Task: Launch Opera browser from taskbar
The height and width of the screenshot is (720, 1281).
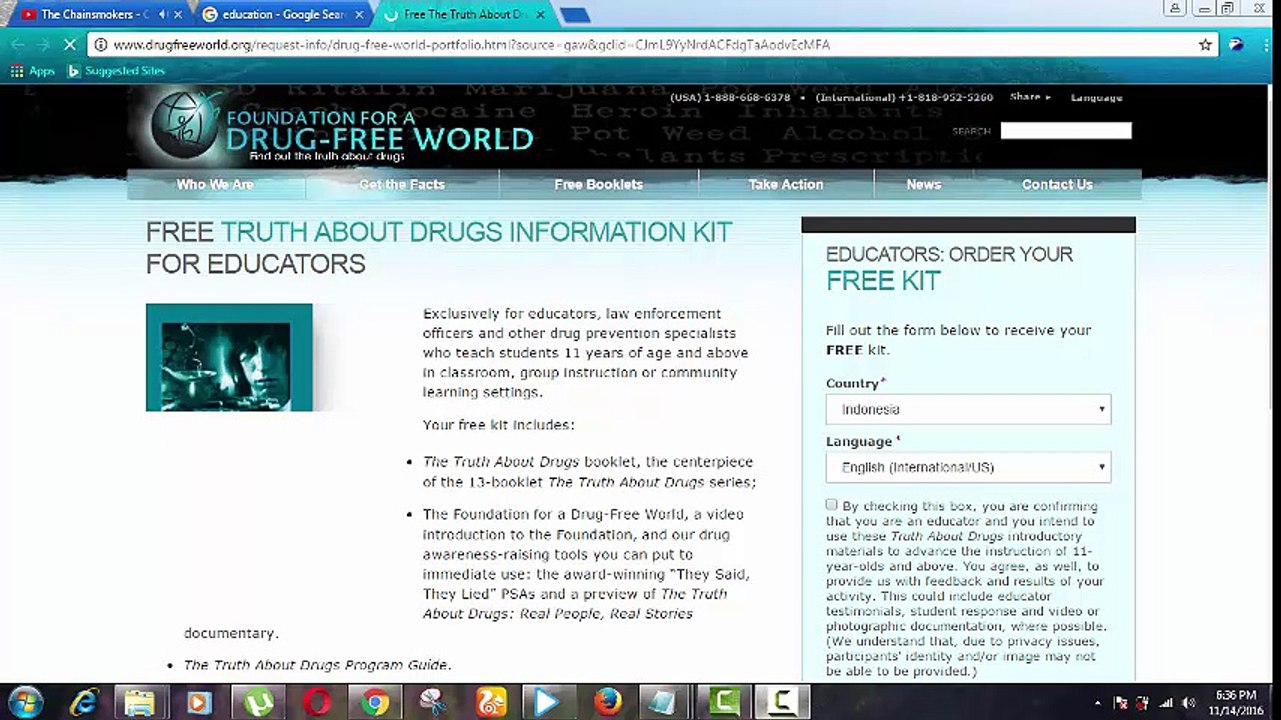Action: [x=317, y=702]
